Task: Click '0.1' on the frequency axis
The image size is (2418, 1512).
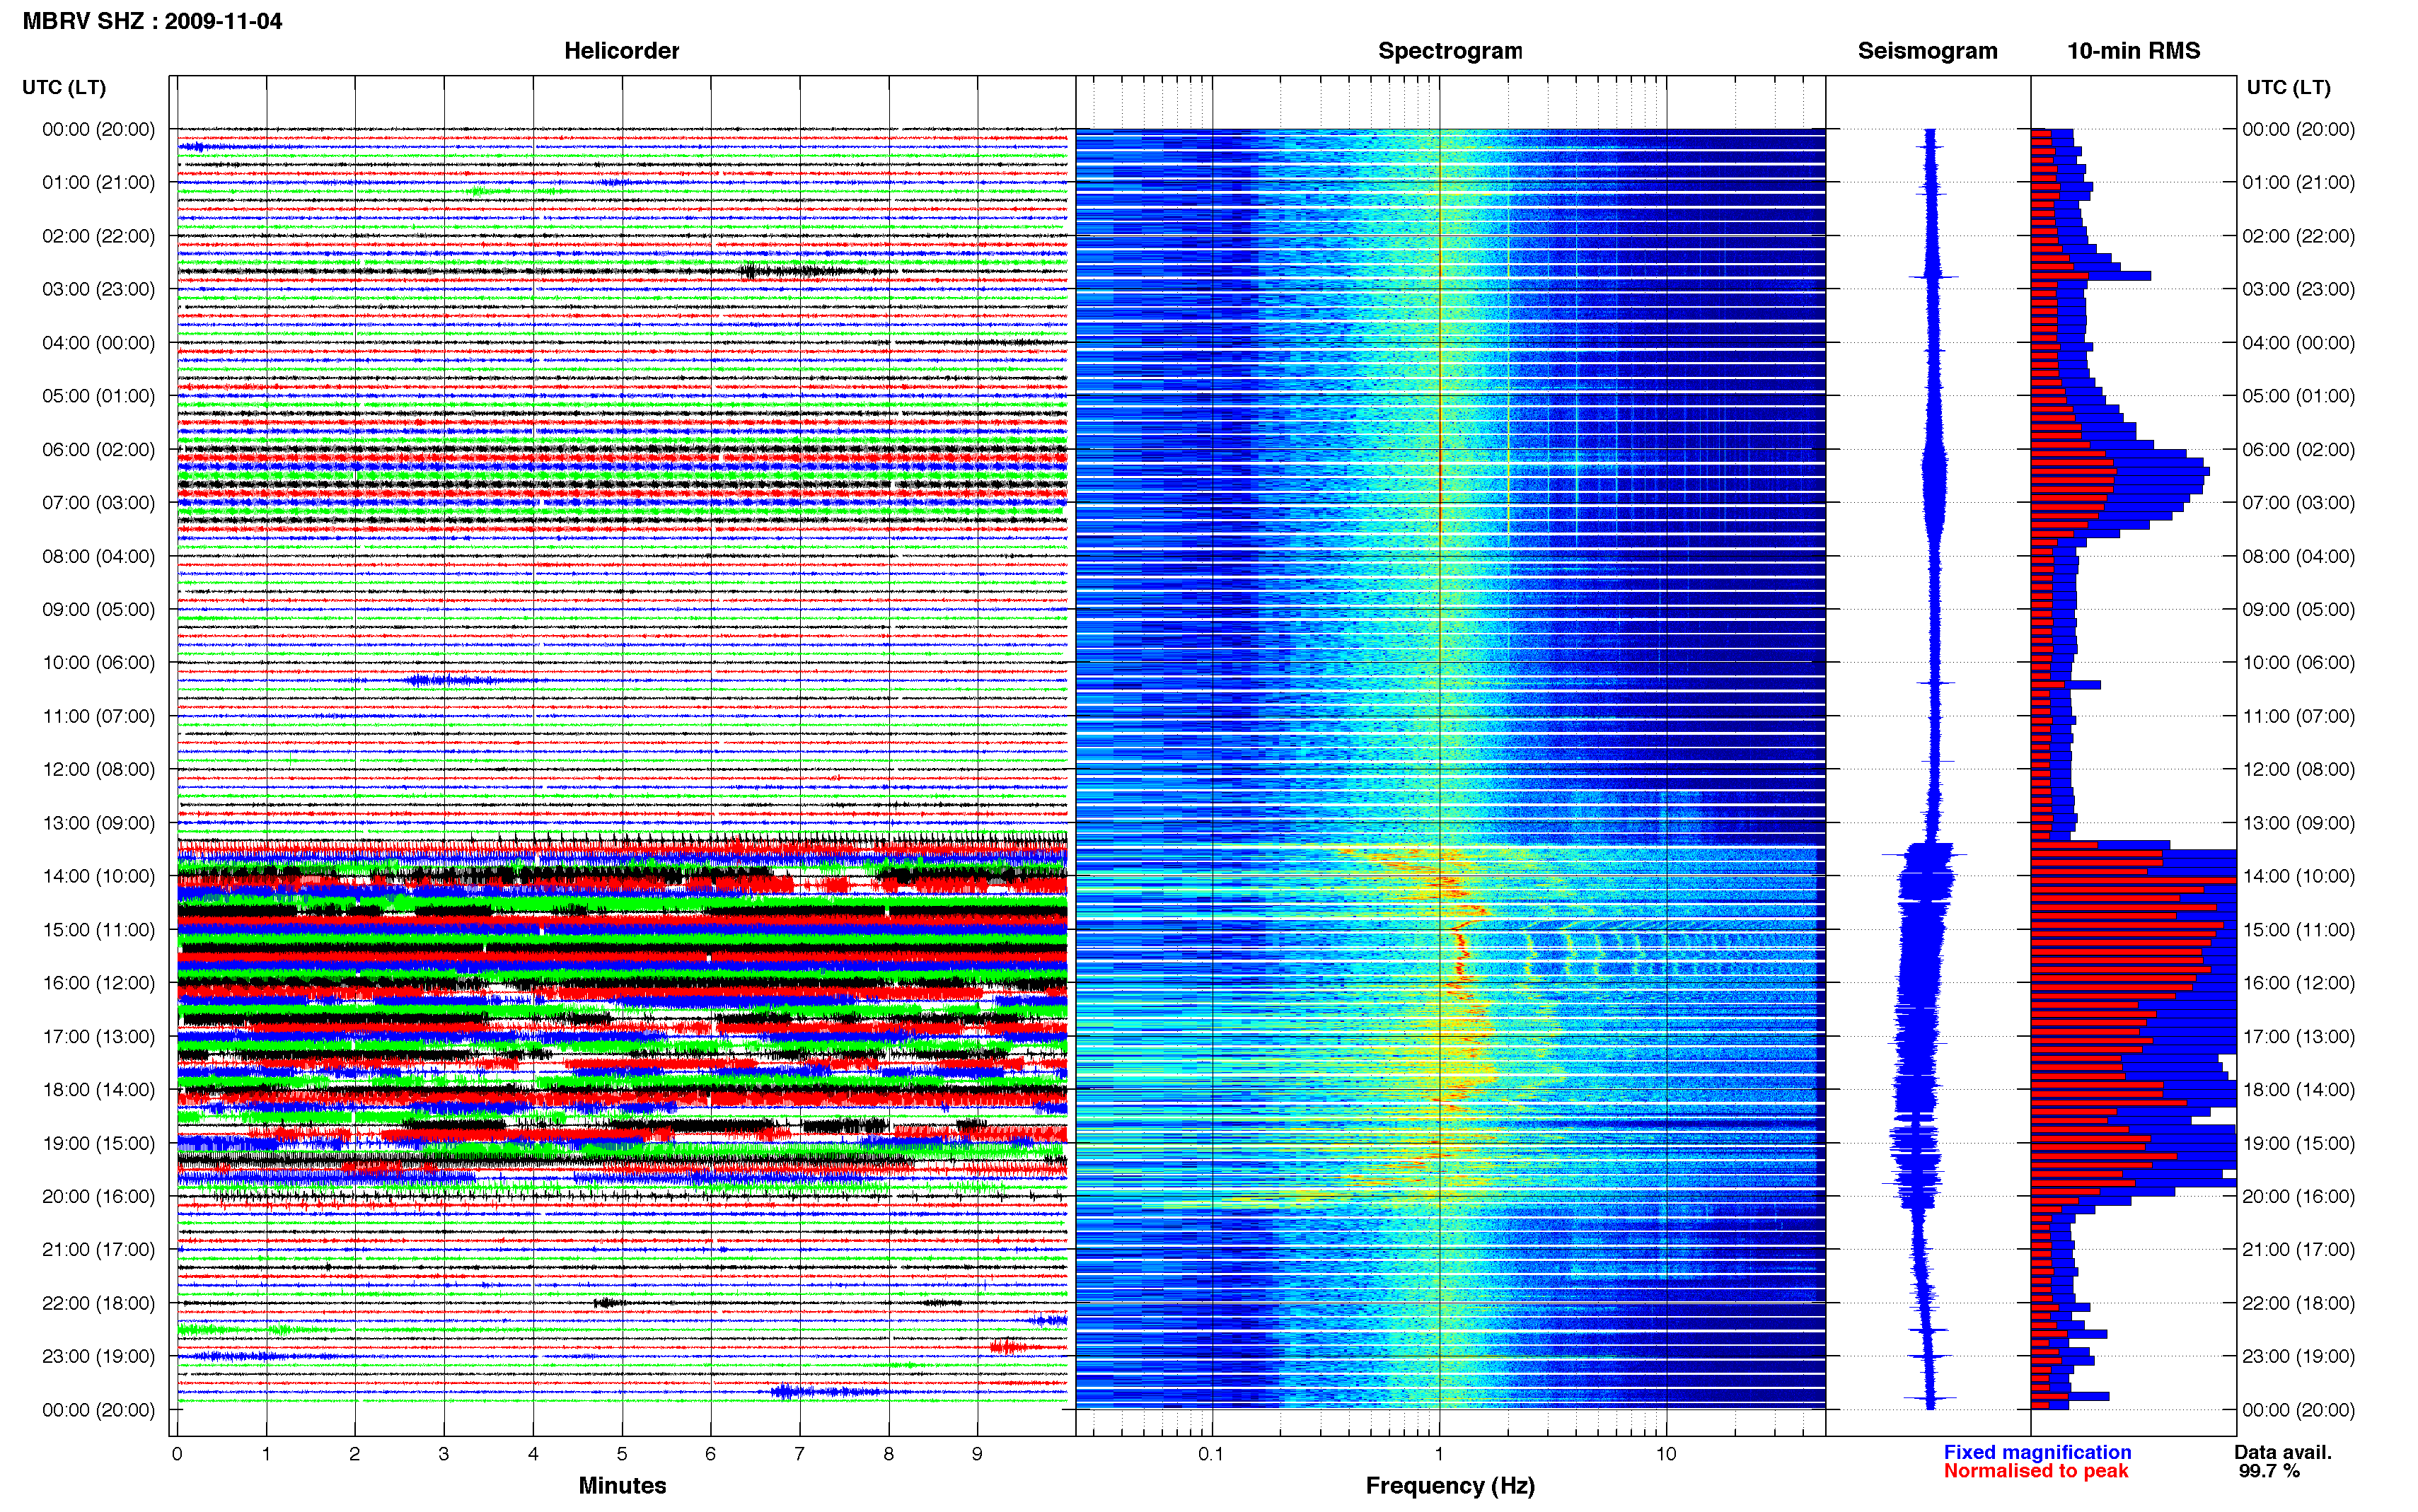Action: pos(1211,1454)
